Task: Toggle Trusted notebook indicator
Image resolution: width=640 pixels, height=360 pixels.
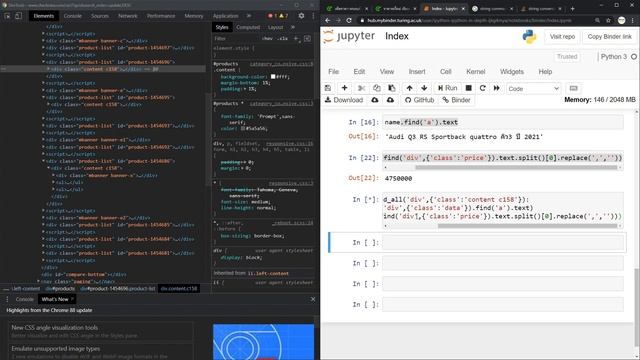Action: click(x=567, y=57)
